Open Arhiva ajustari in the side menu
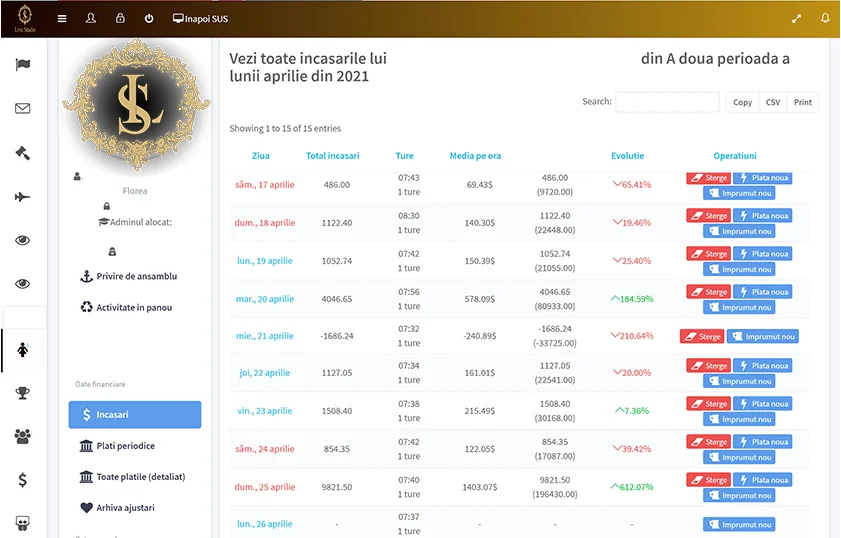This screenshot has height=538, width=841. click(x=125, y=508)
